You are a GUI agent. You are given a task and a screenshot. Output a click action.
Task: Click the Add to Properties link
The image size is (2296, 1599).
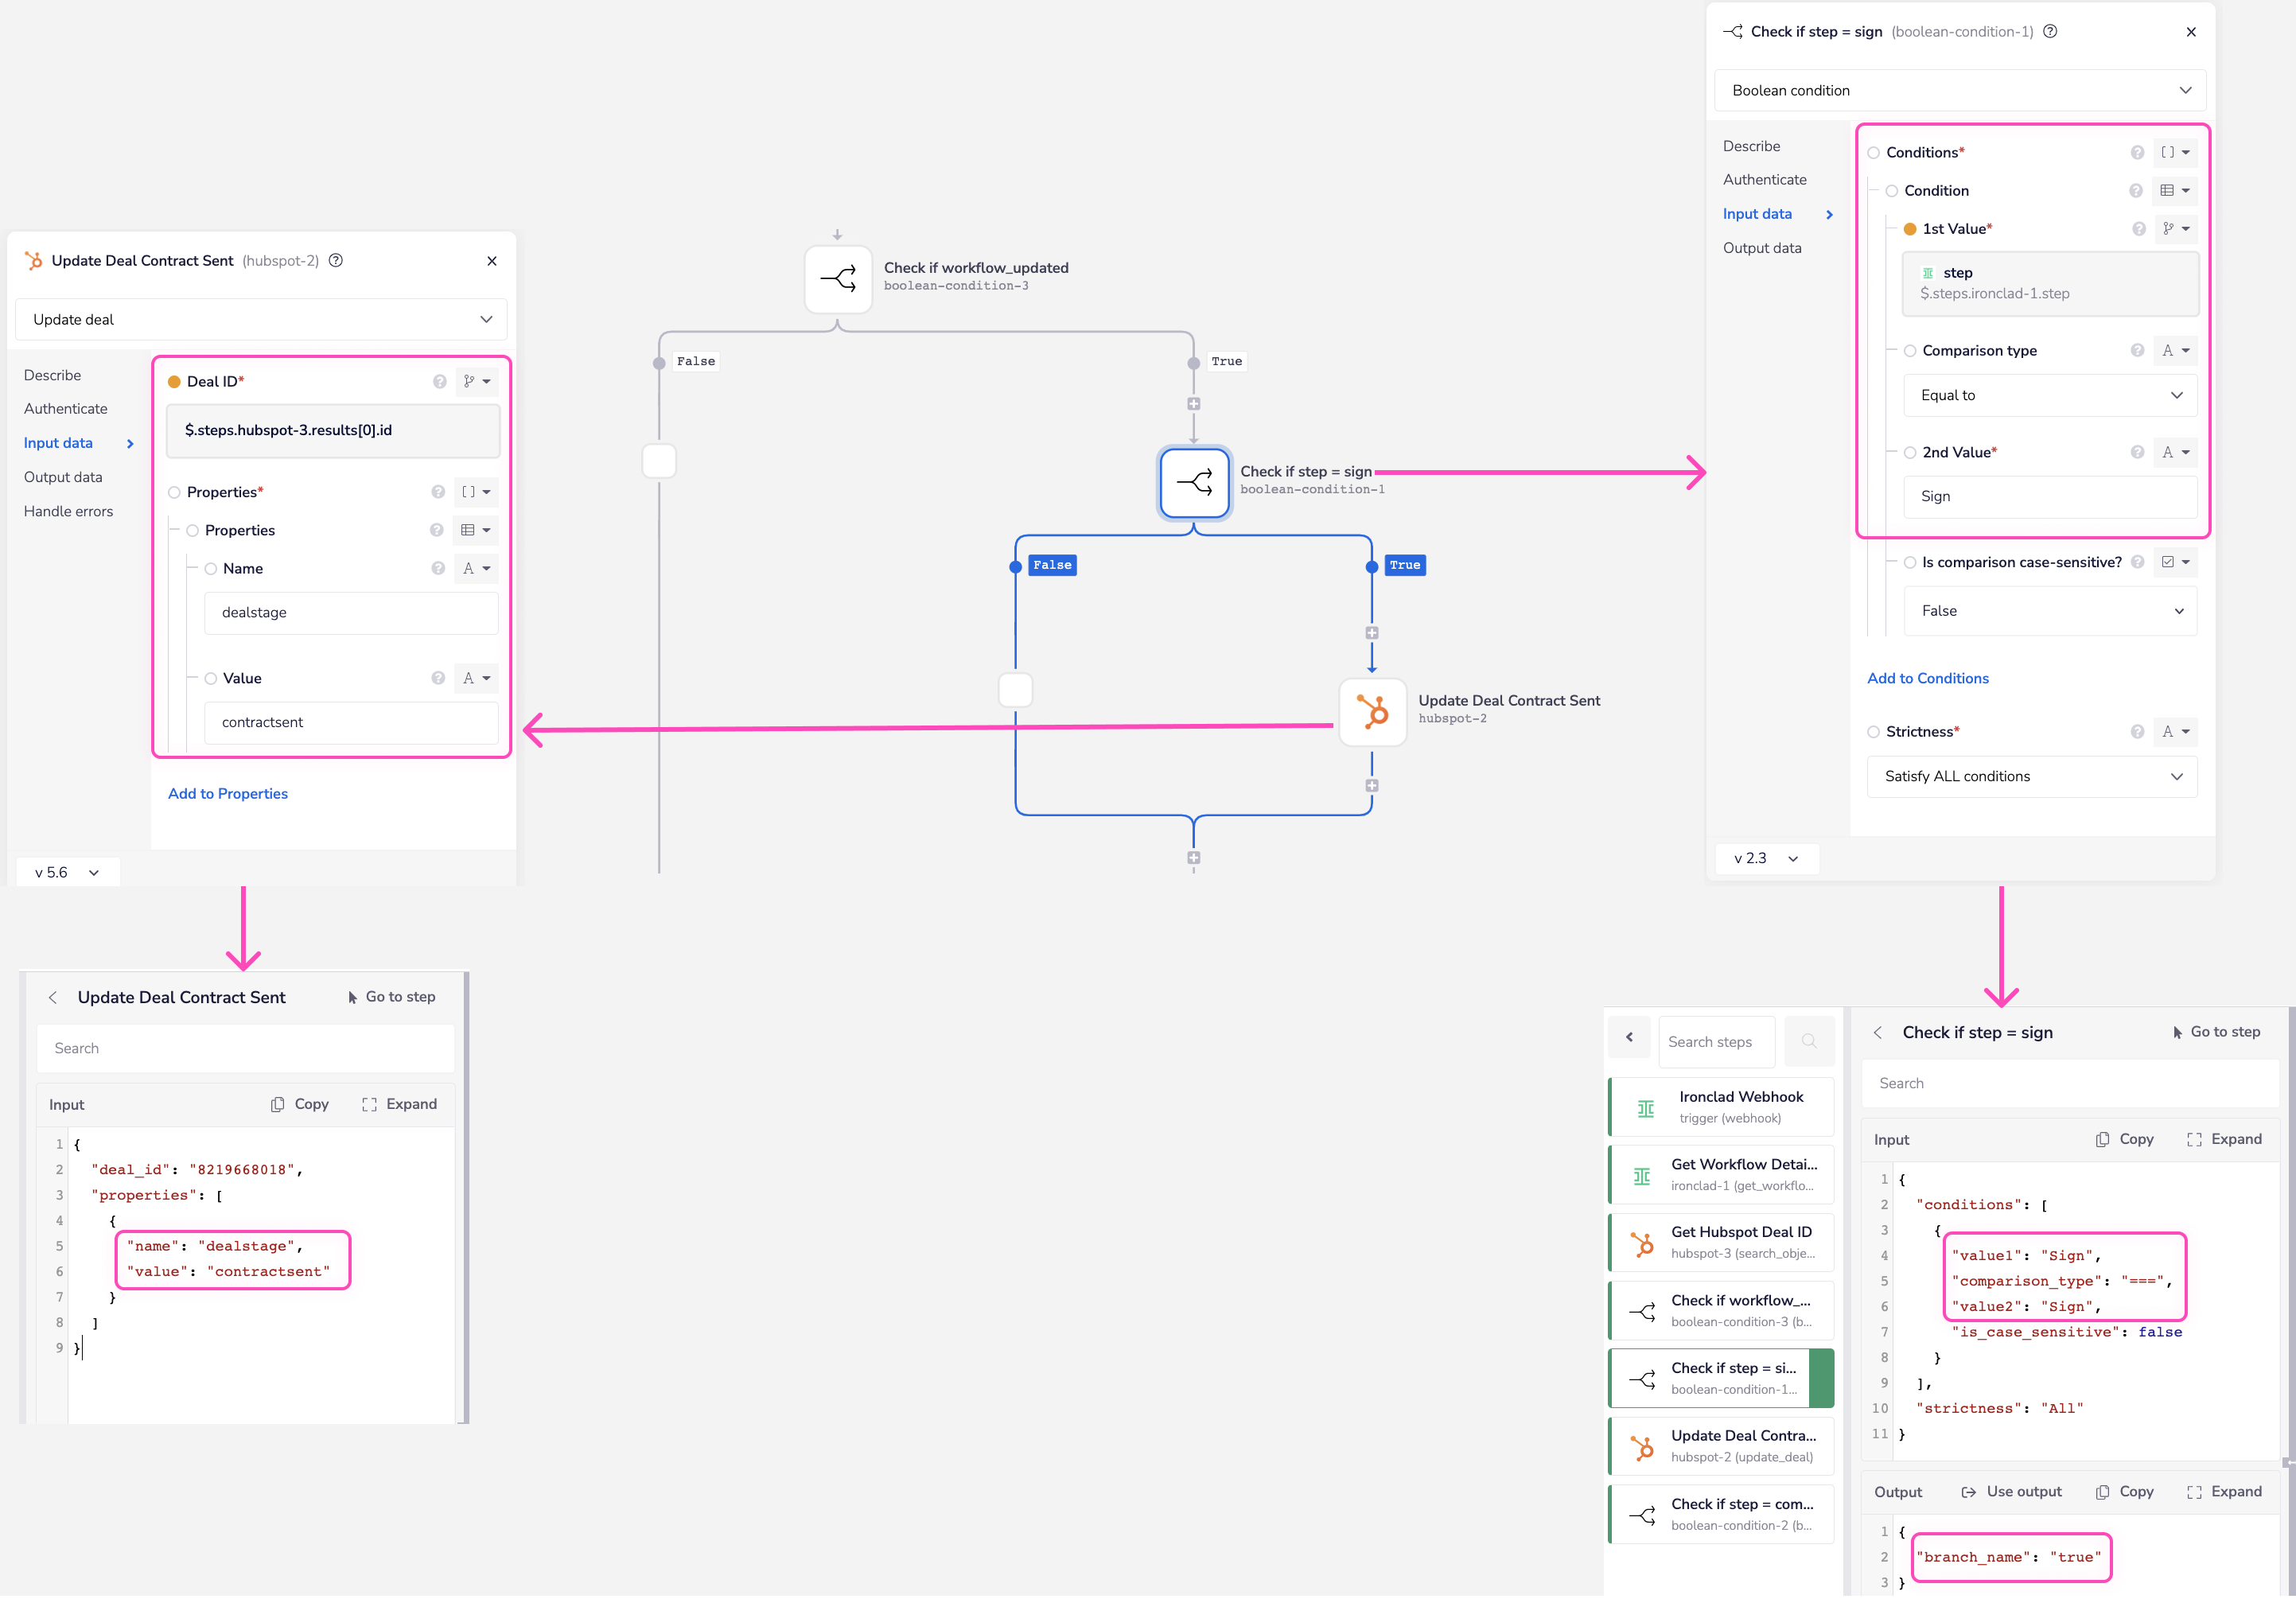228,794
